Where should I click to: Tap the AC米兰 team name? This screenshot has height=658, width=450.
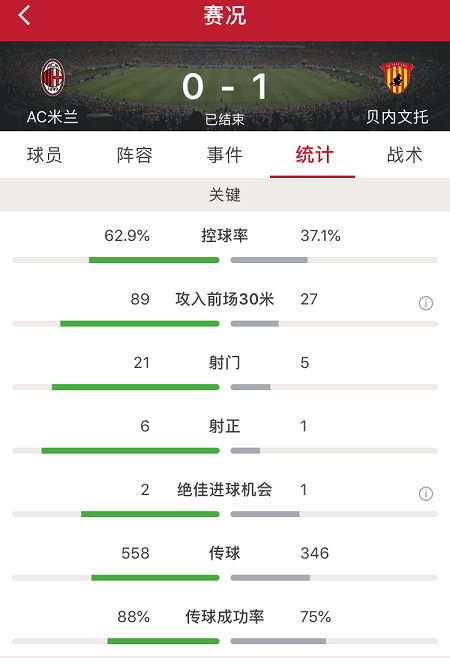[x=52, y=117]
